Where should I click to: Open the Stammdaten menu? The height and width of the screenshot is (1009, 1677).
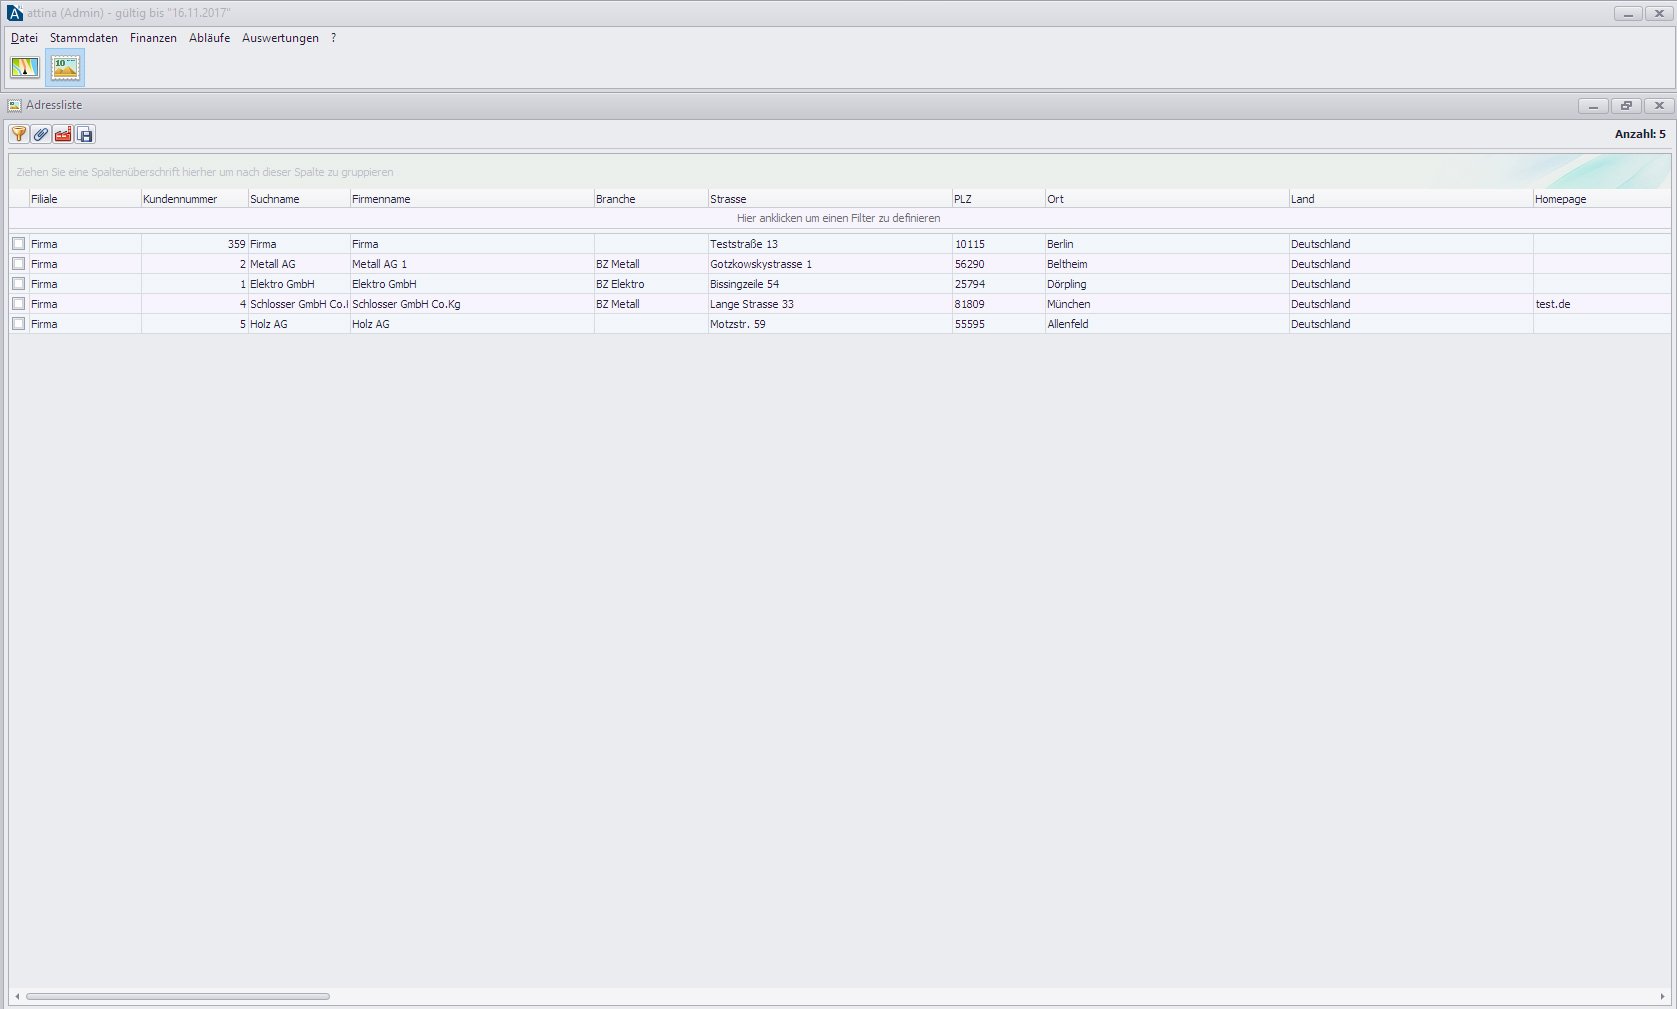[84, 38]
